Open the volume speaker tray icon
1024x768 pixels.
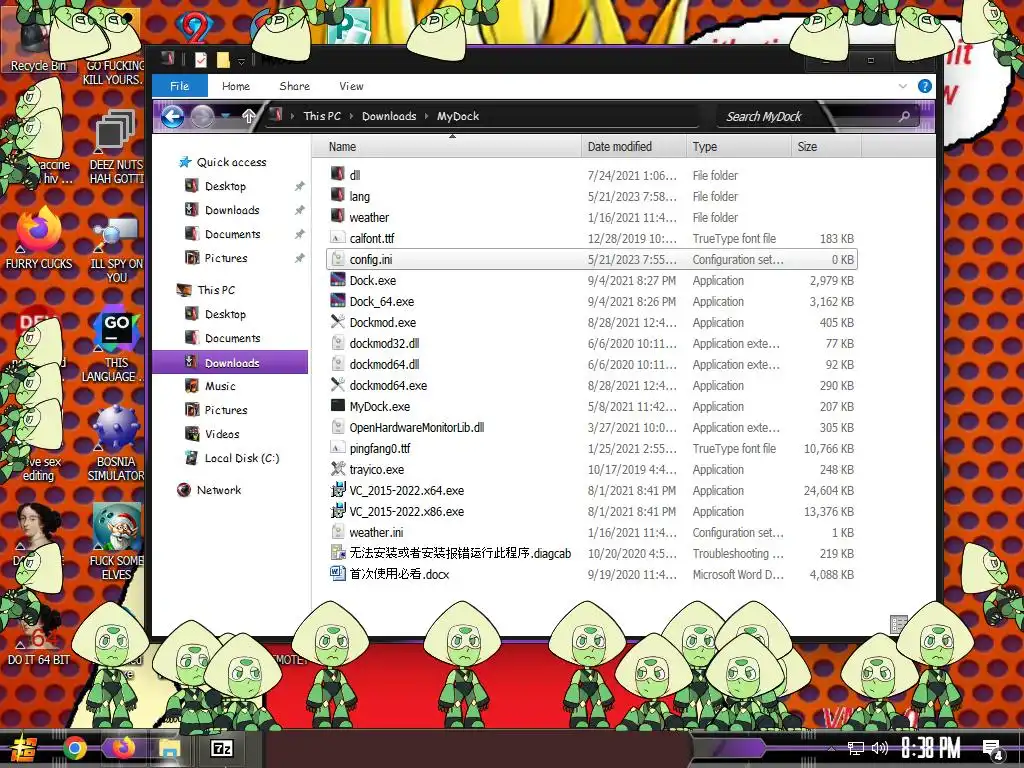pos(879,748)
